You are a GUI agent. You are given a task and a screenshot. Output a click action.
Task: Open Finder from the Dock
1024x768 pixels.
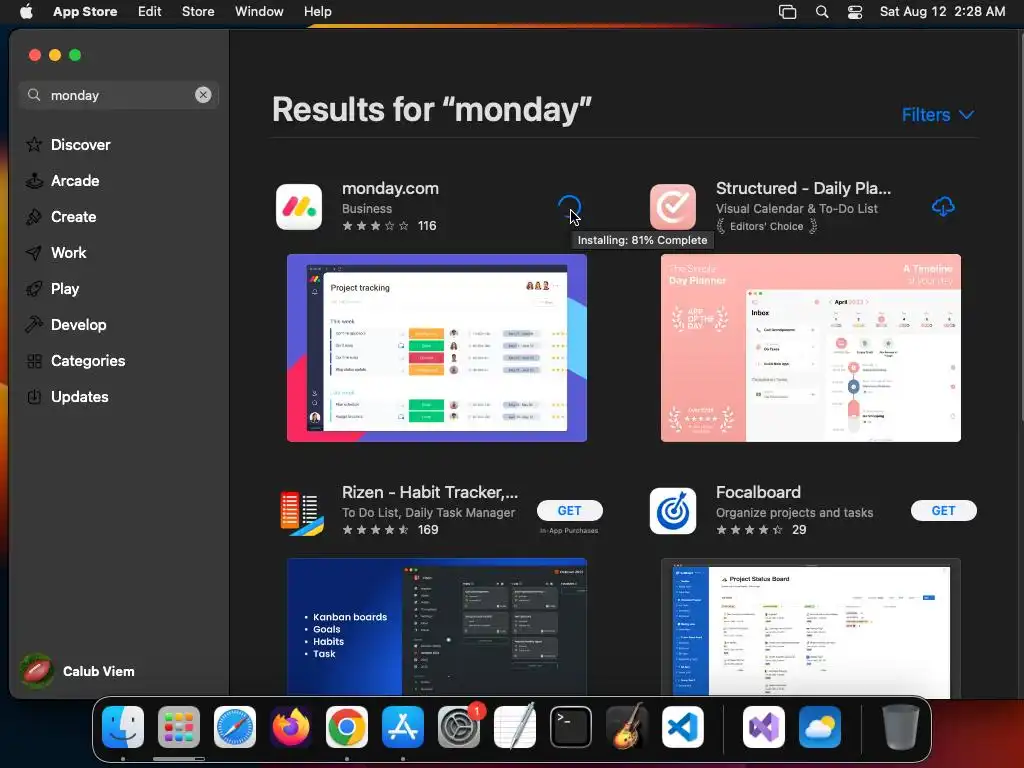coord(123,727)
